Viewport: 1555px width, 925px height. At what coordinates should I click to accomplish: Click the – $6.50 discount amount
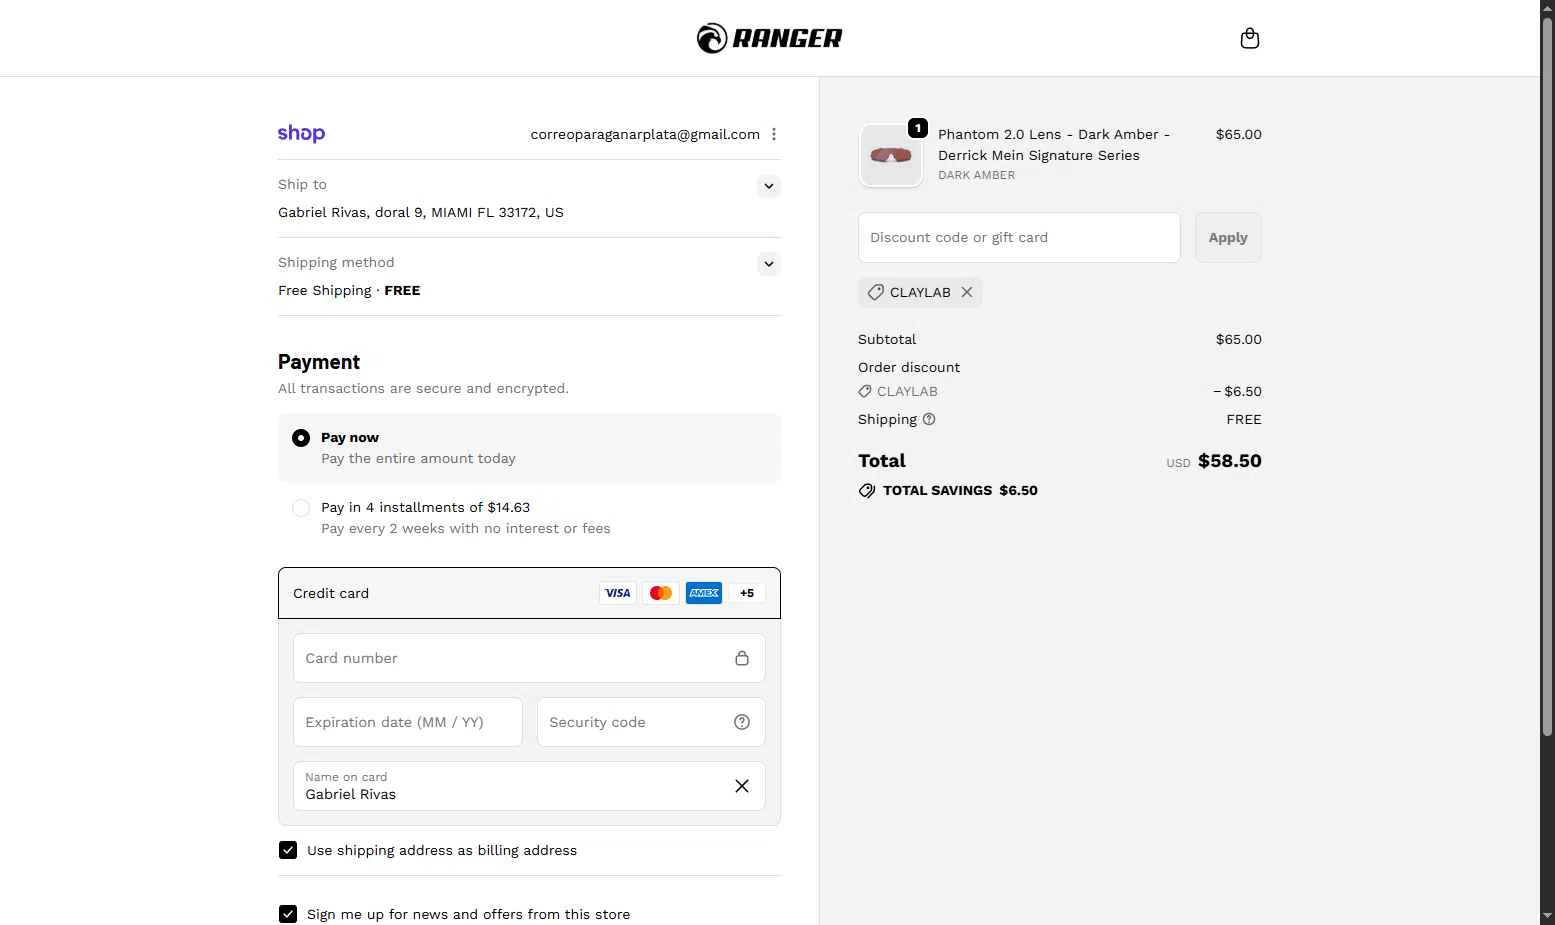(1237, 391)
